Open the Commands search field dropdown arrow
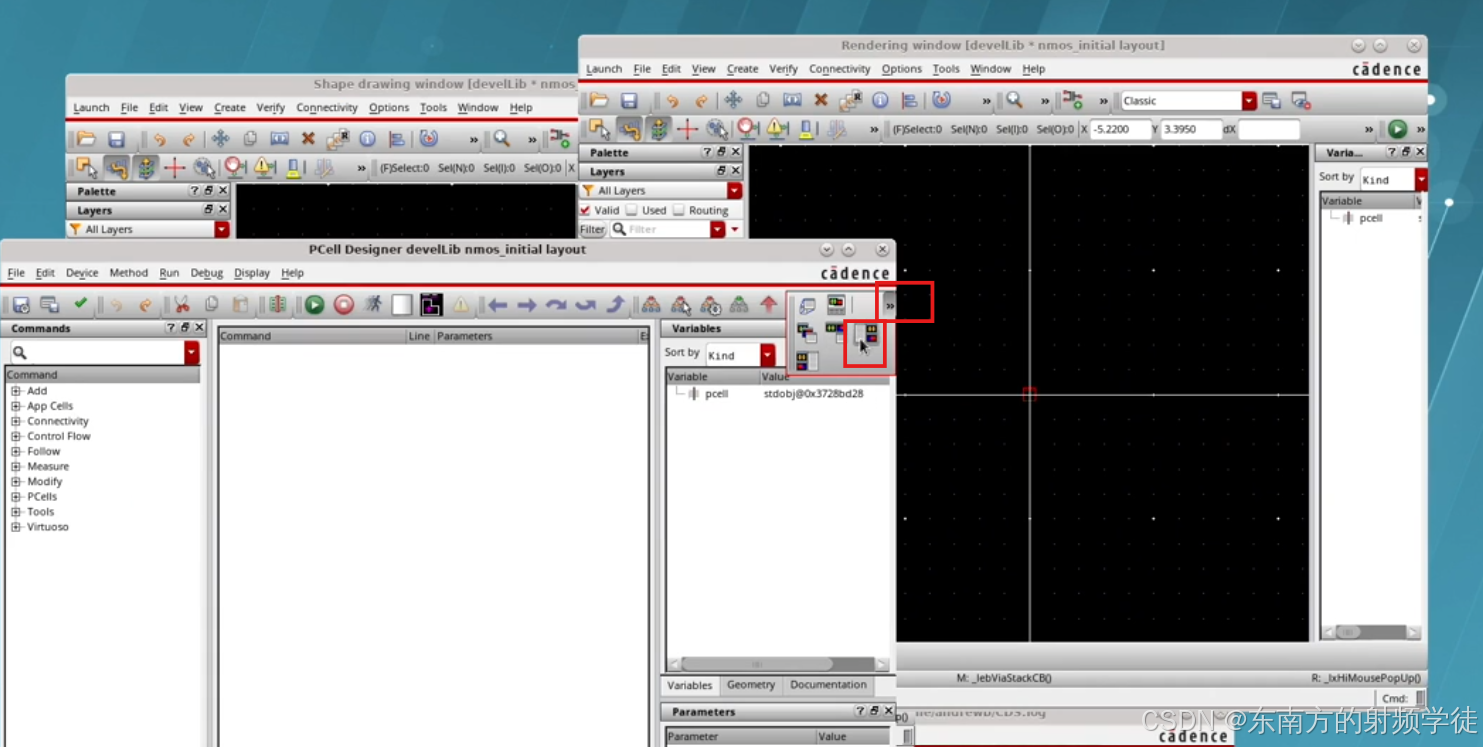The height and width of the screenshot is (747, 1483). click(191, 353)
